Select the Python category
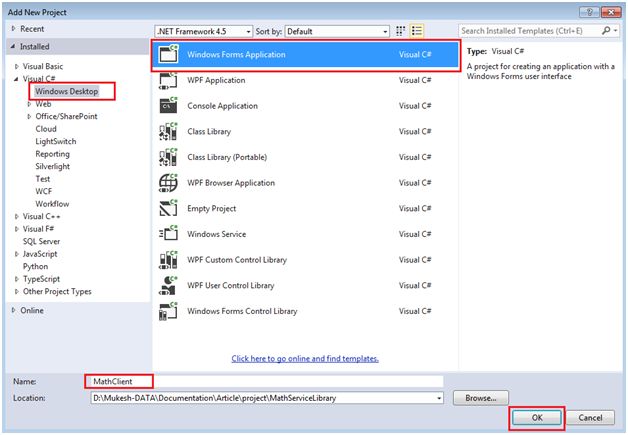The height and width of the screenshot is (435, 628). pyautogui.click(x=35, y=266)
